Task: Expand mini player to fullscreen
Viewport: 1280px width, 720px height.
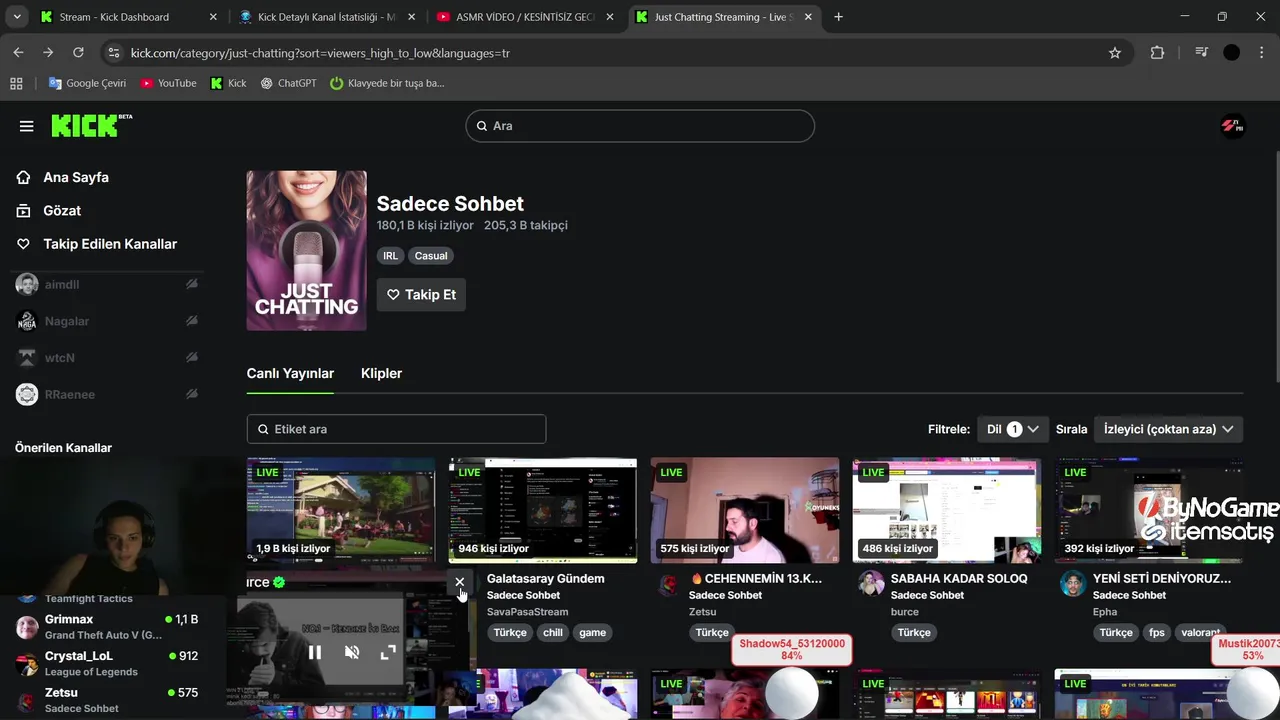Action: 389,652
